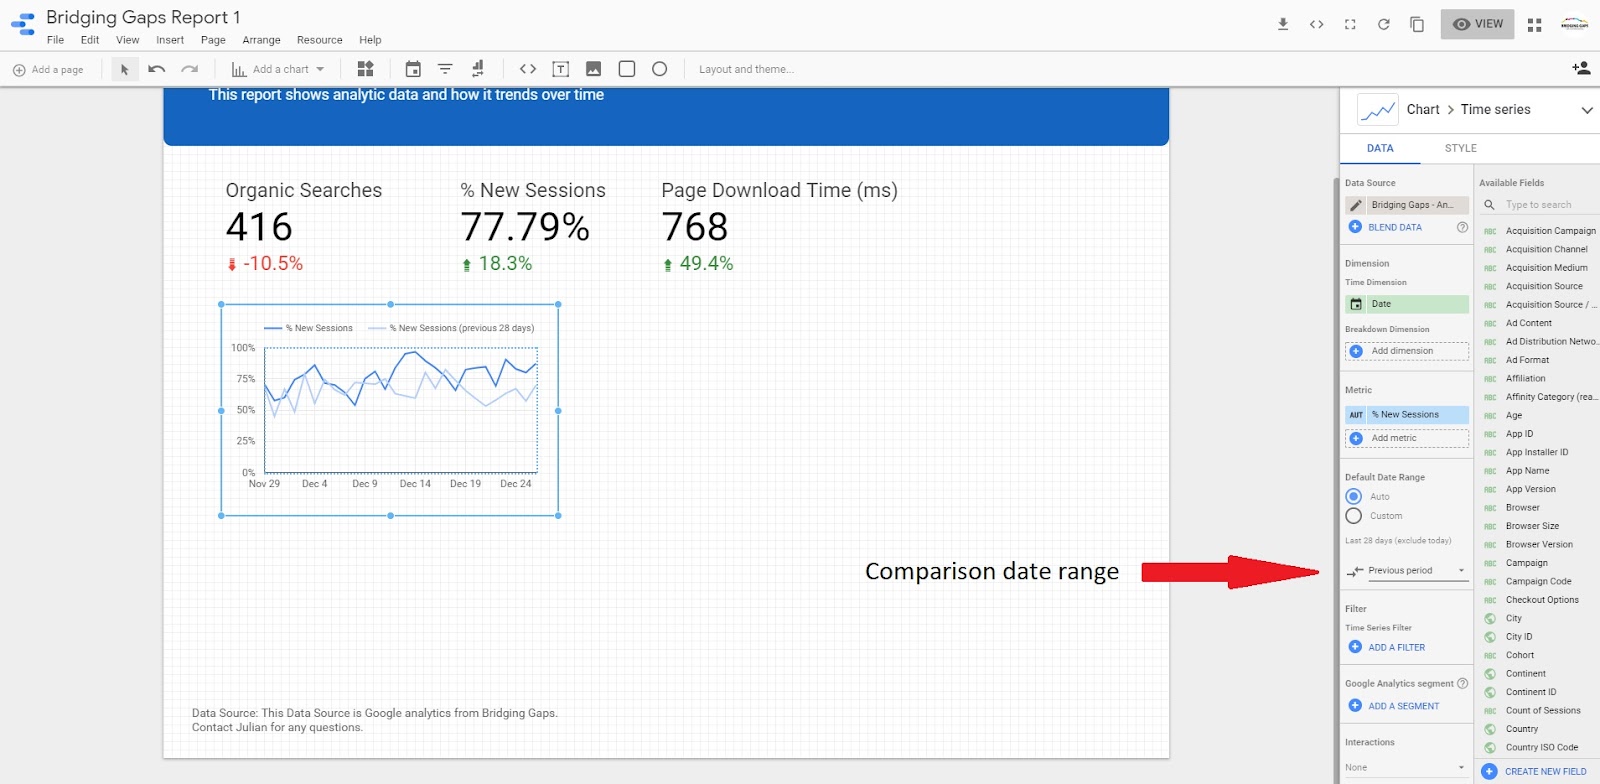
Task: Open the Arrange menu
Action: [261, 40]
